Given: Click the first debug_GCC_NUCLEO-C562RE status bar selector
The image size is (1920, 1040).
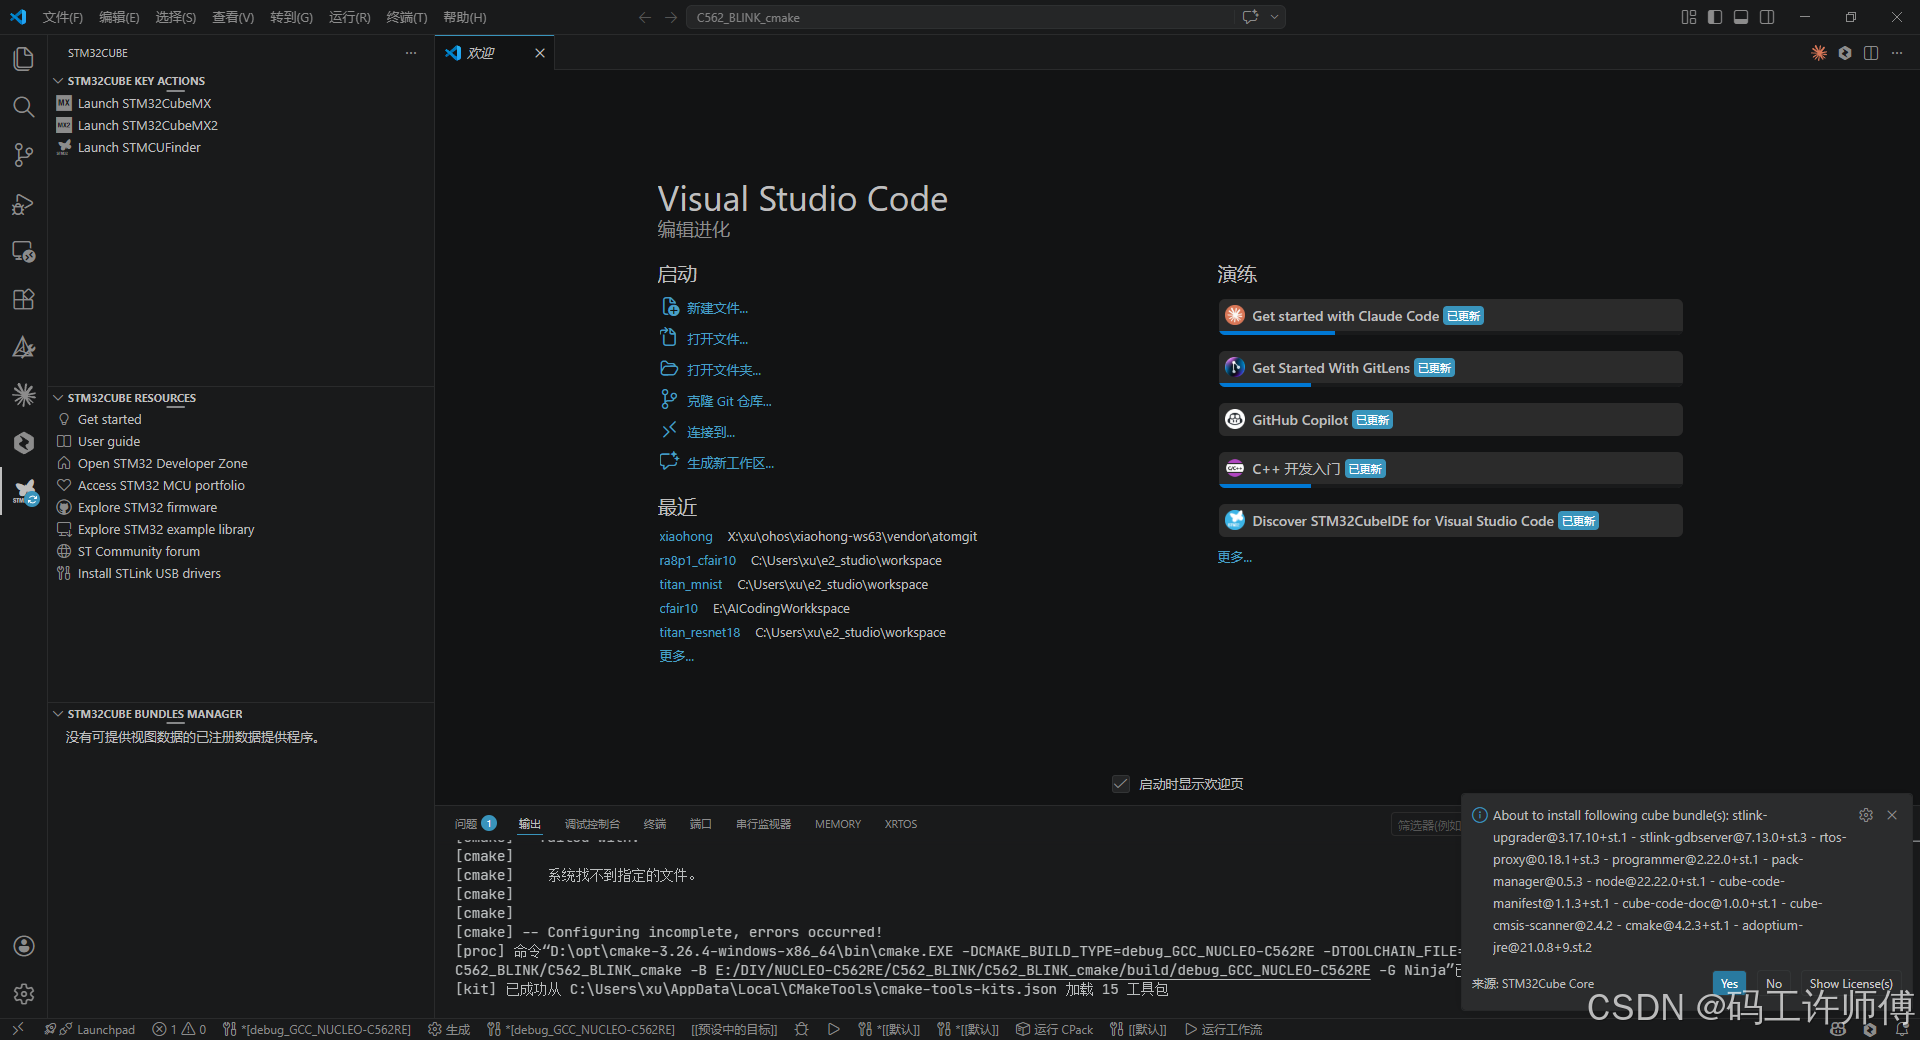Looking at the screenshot, I should (317, 1029).
